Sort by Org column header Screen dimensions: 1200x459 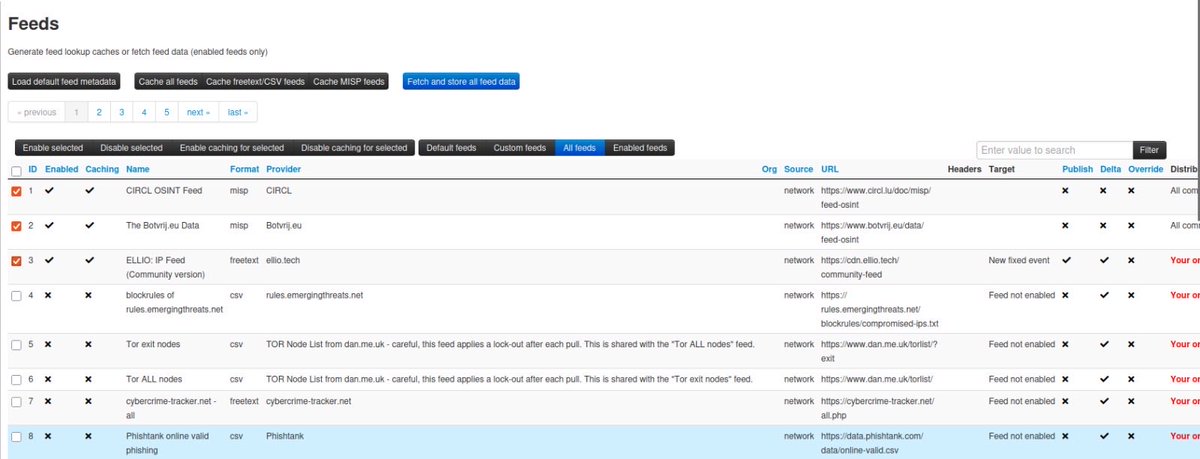769,170
